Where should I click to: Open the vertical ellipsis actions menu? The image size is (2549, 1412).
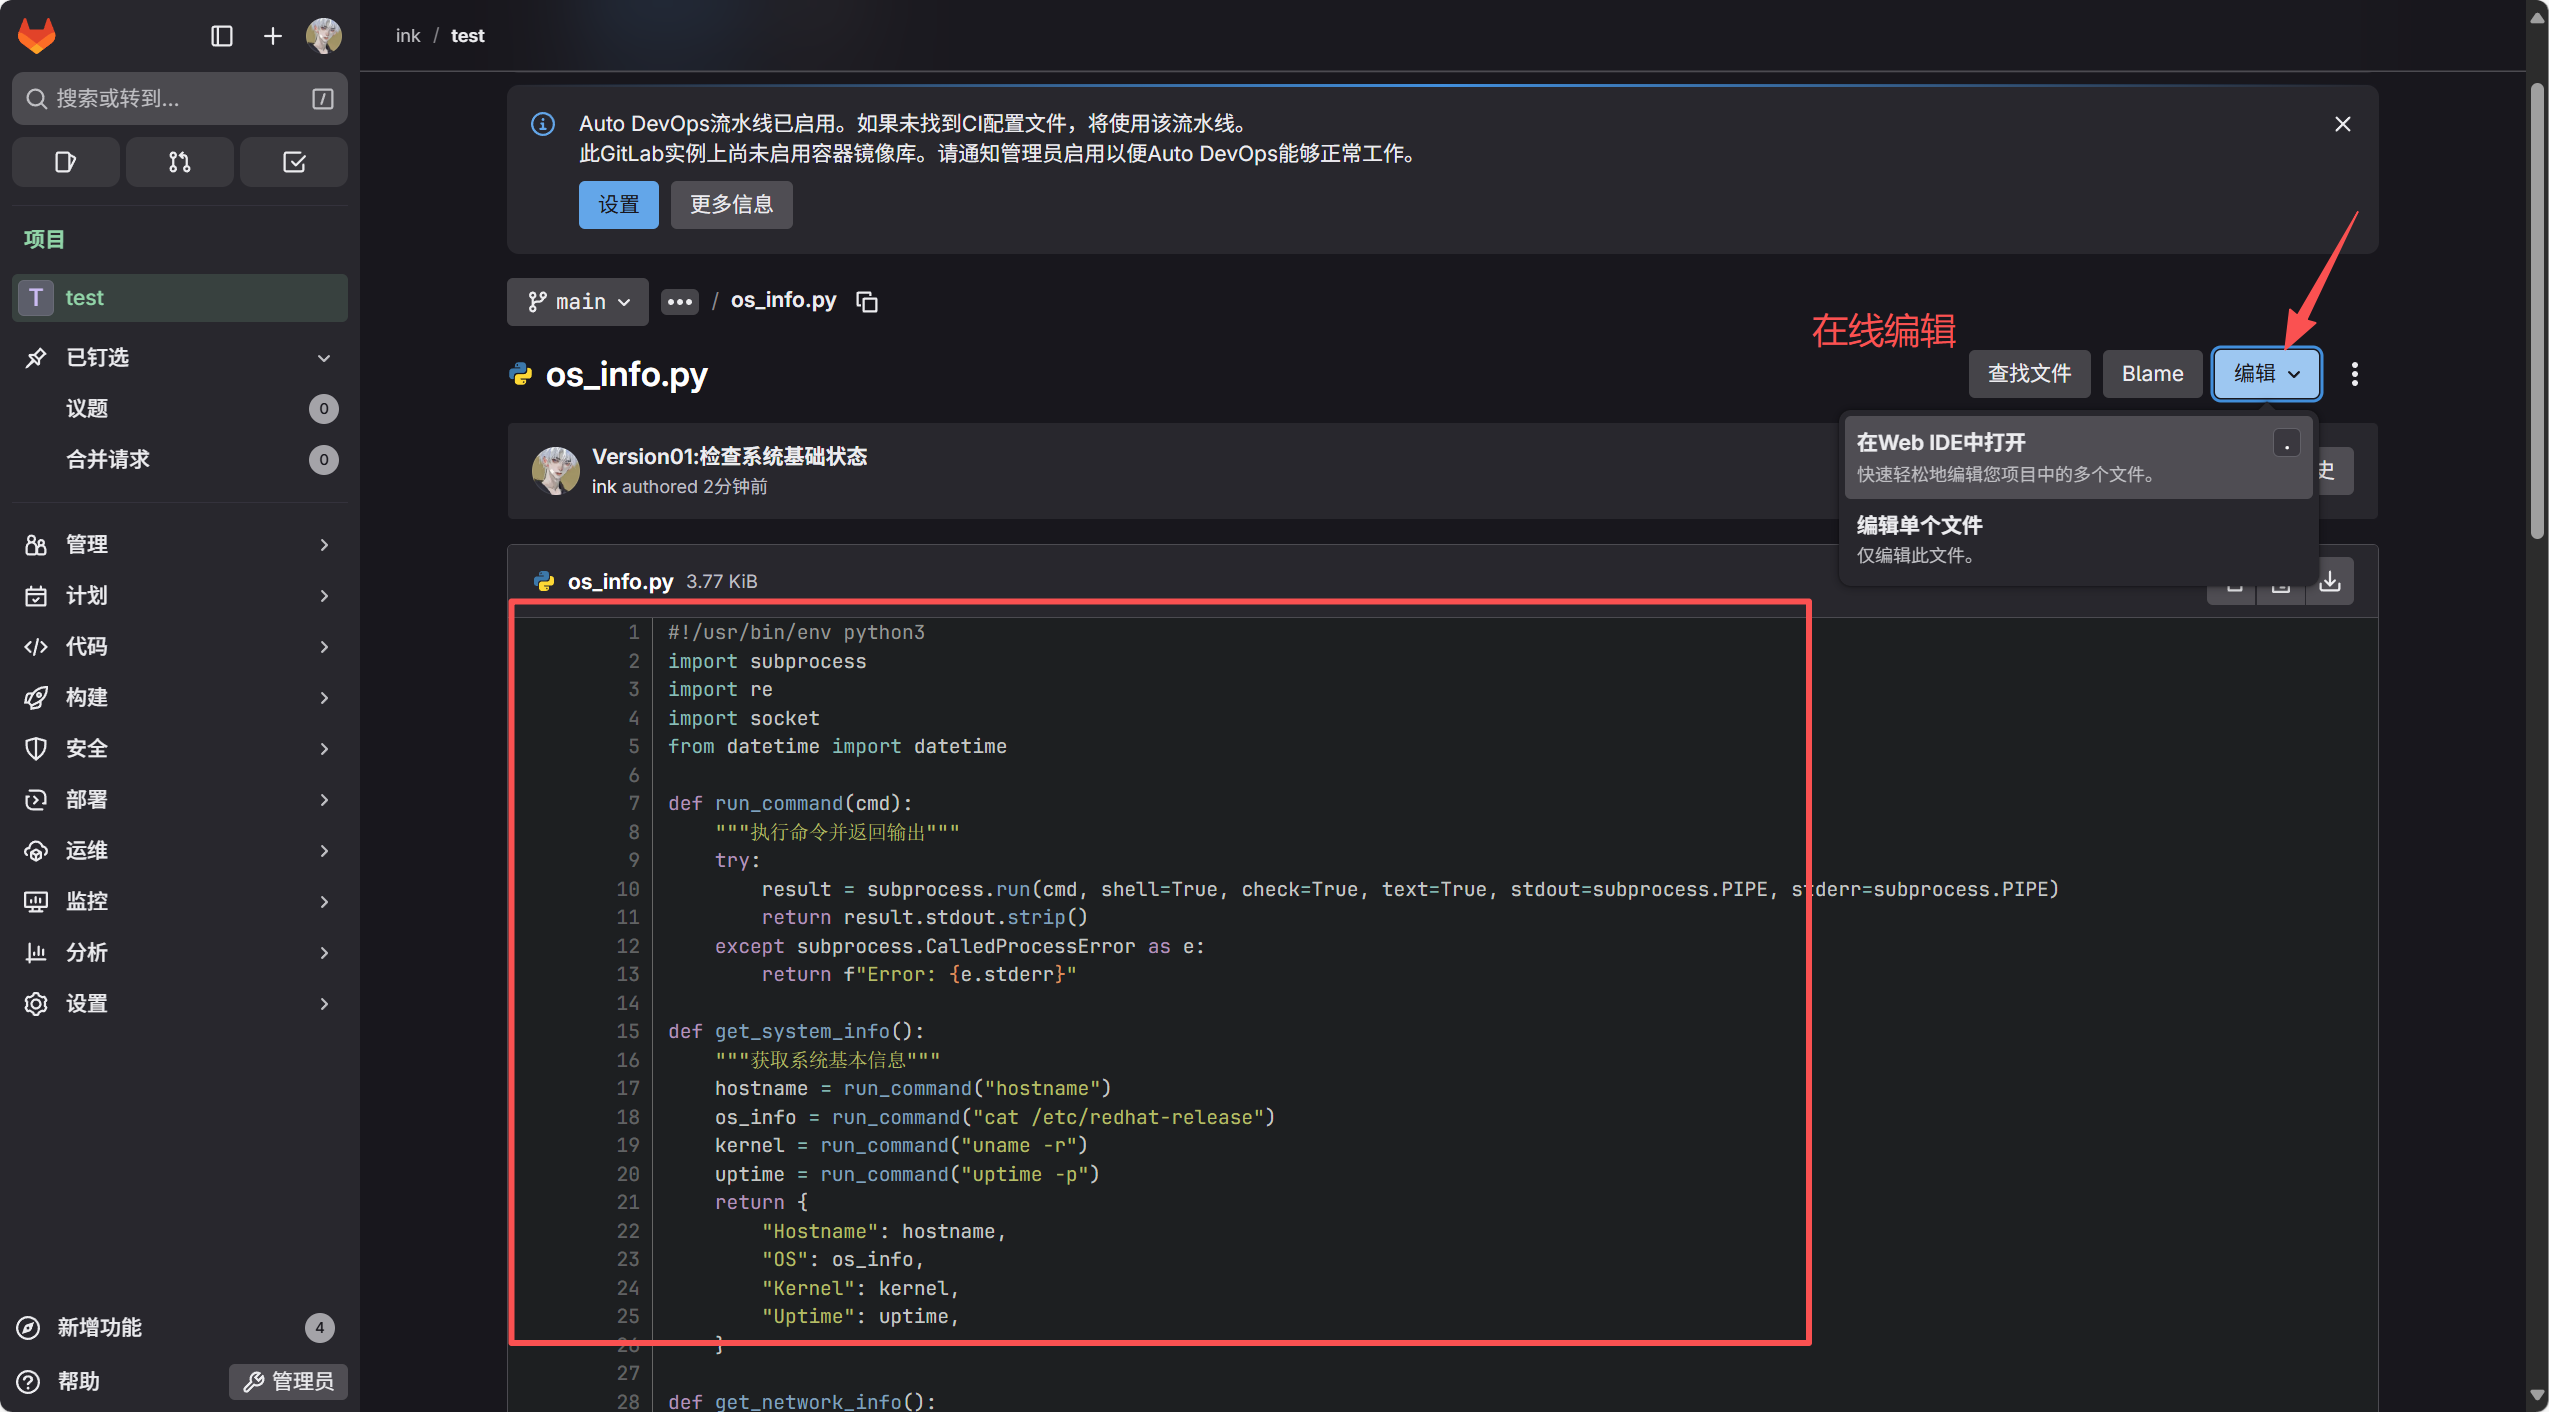point(2354,374)
